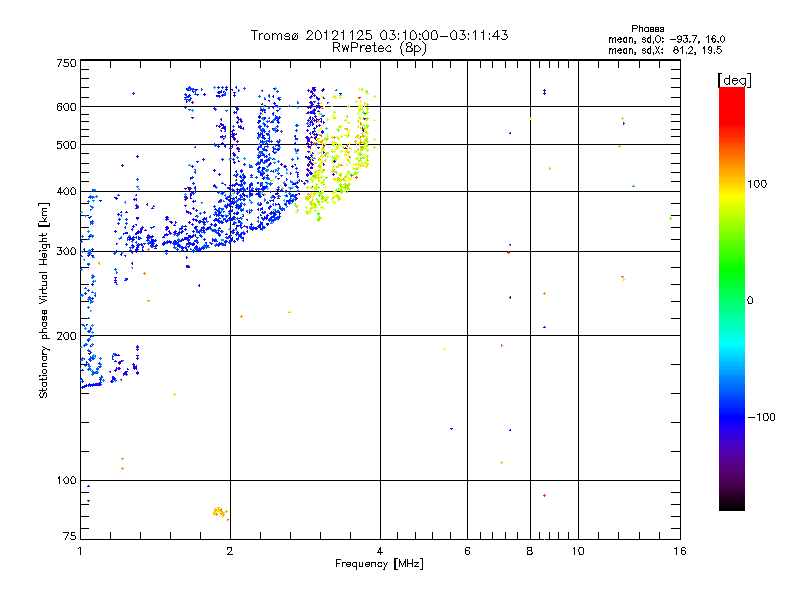800x600 pixels.
Task: Click the x-axis label '10'
Action: click(x=578, y=551)
